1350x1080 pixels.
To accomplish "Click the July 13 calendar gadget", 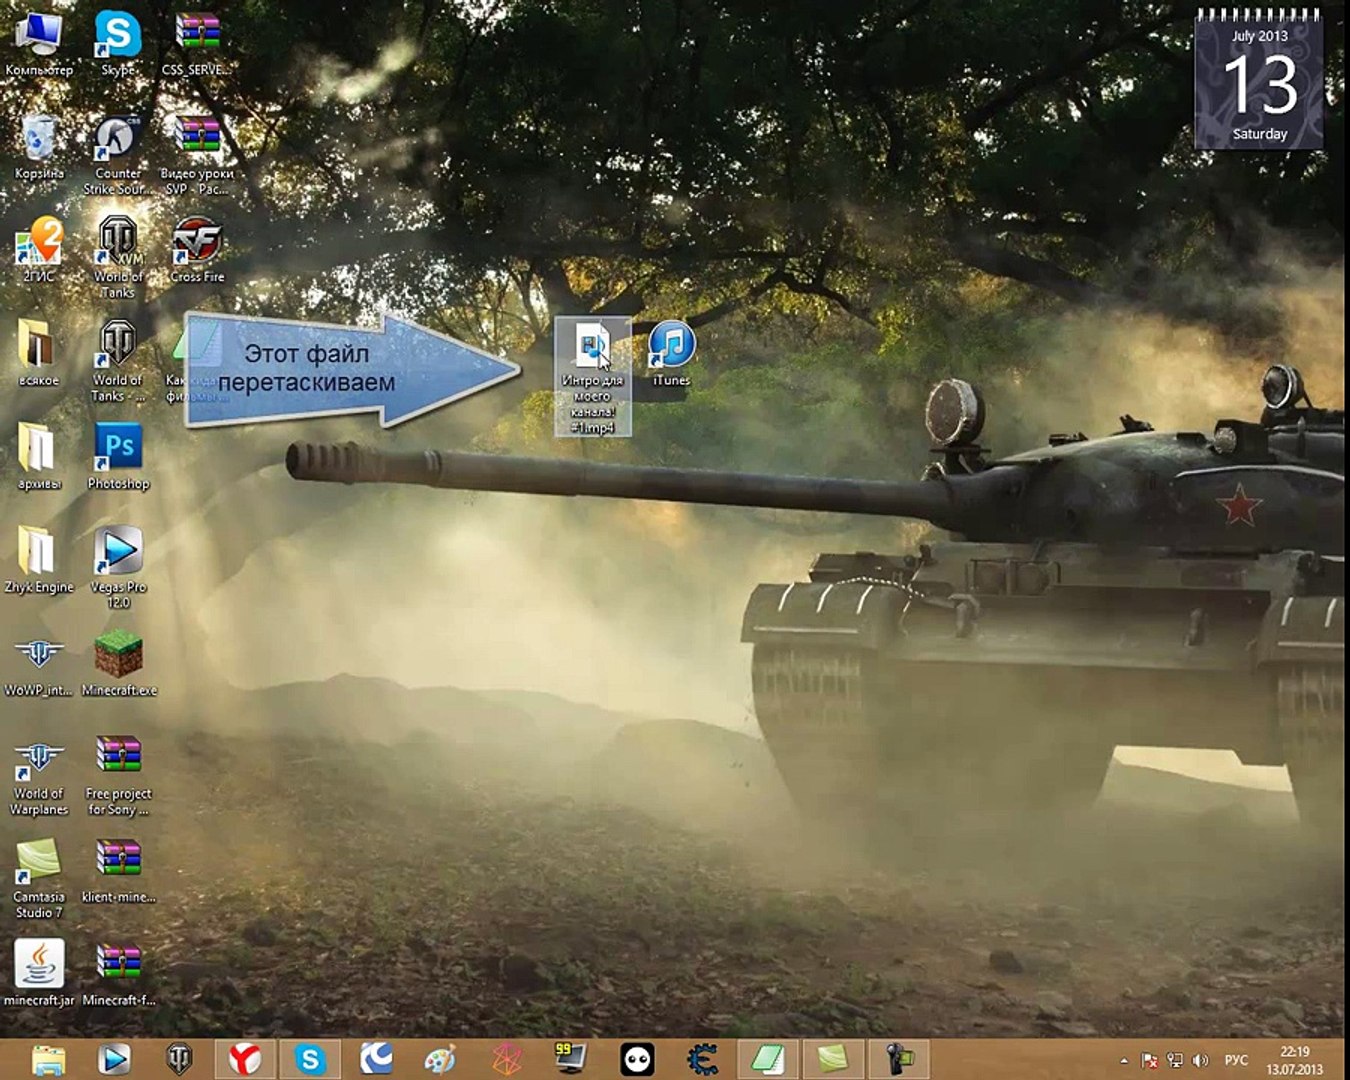I will [x=1259, y=82].
